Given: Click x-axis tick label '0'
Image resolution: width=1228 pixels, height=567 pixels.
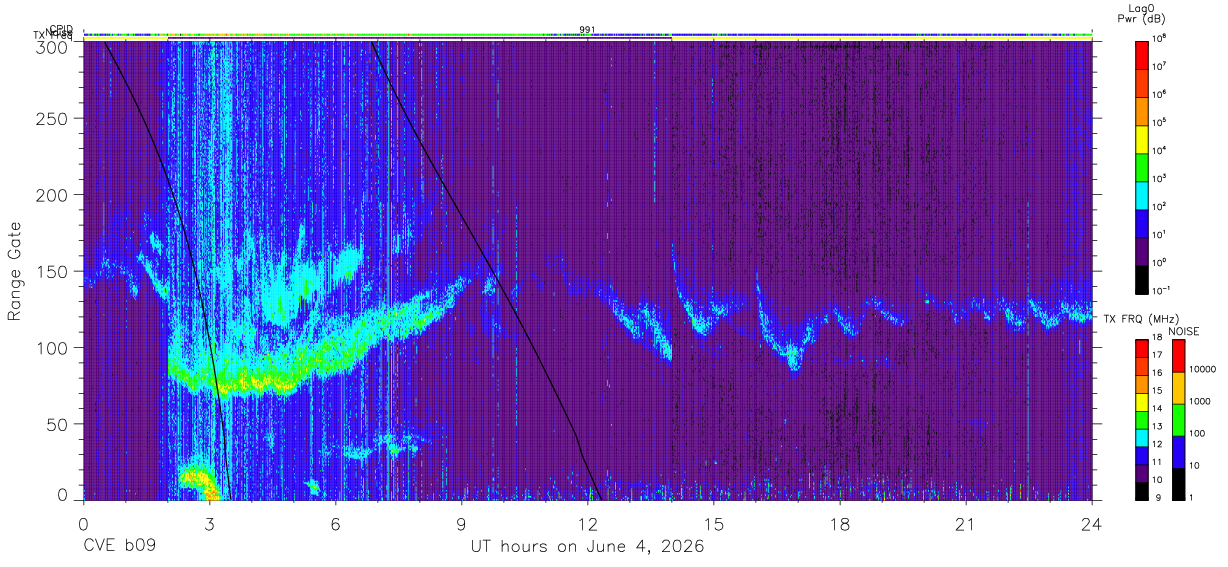Looking at the screenshot, I should 84,525.
